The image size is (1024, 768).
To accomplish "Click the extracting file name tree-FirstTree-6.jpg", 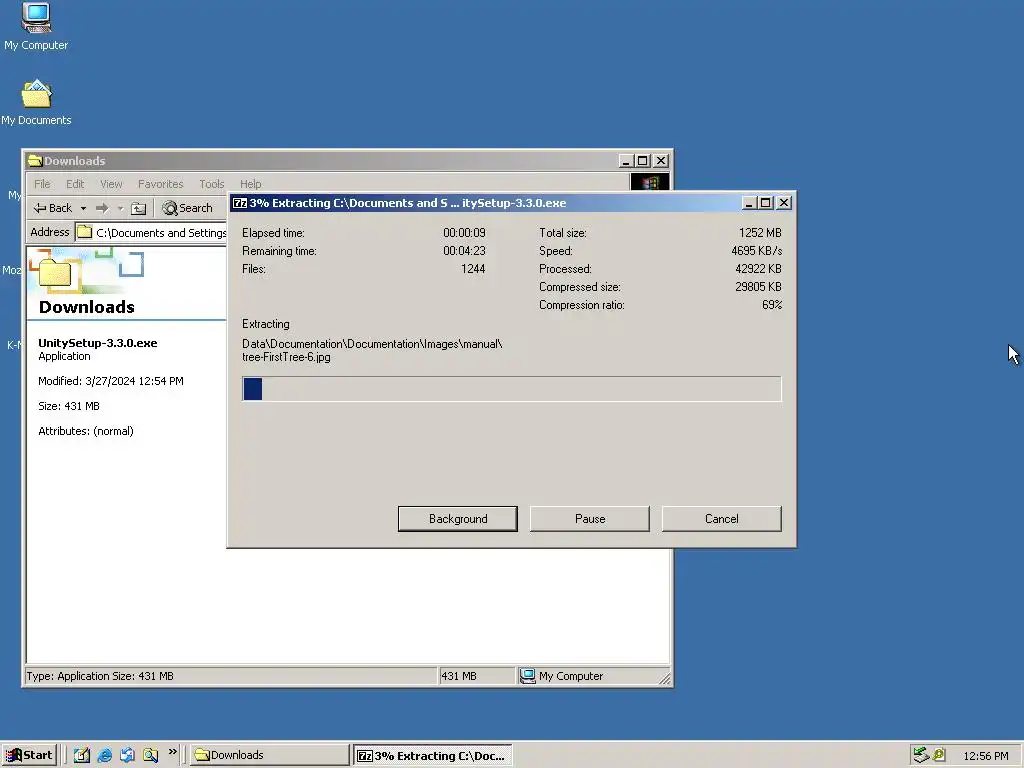I will (286, 357).
